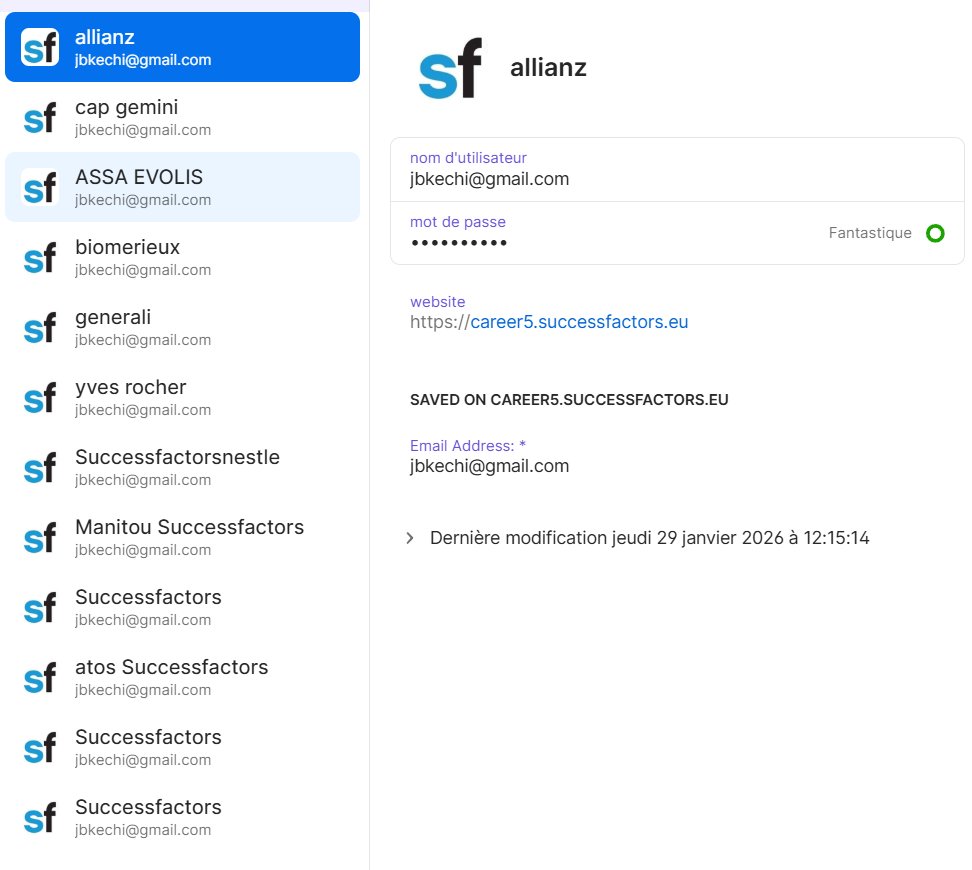Expand the Dernière modification chevron
Image resolution: width=972 pixels, height=870 pixels.
click(x=410, y=538)
